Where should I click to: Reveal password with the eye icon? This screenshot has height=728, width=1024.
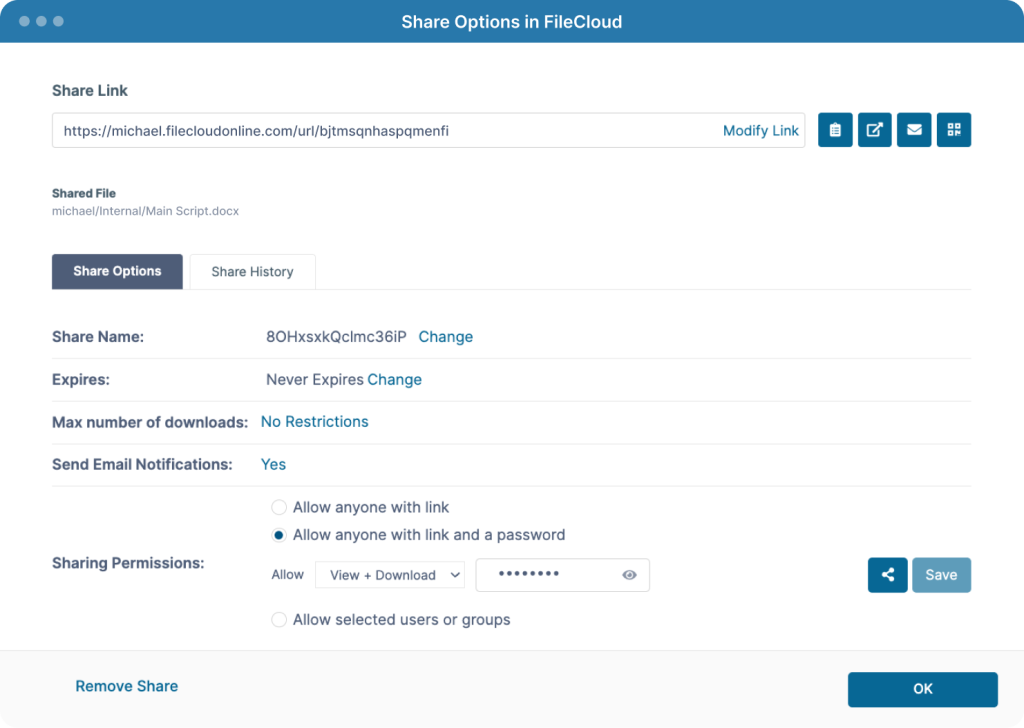[x=630, y=575]
